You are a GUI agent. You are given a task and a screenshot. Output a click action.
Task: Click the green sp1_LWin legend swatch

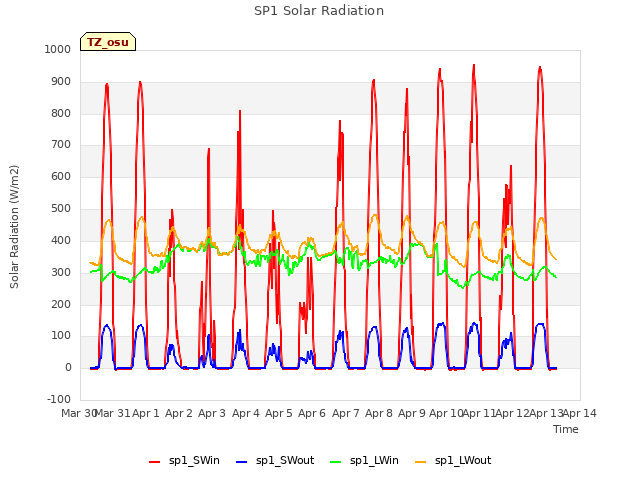(x=336, y=462)
